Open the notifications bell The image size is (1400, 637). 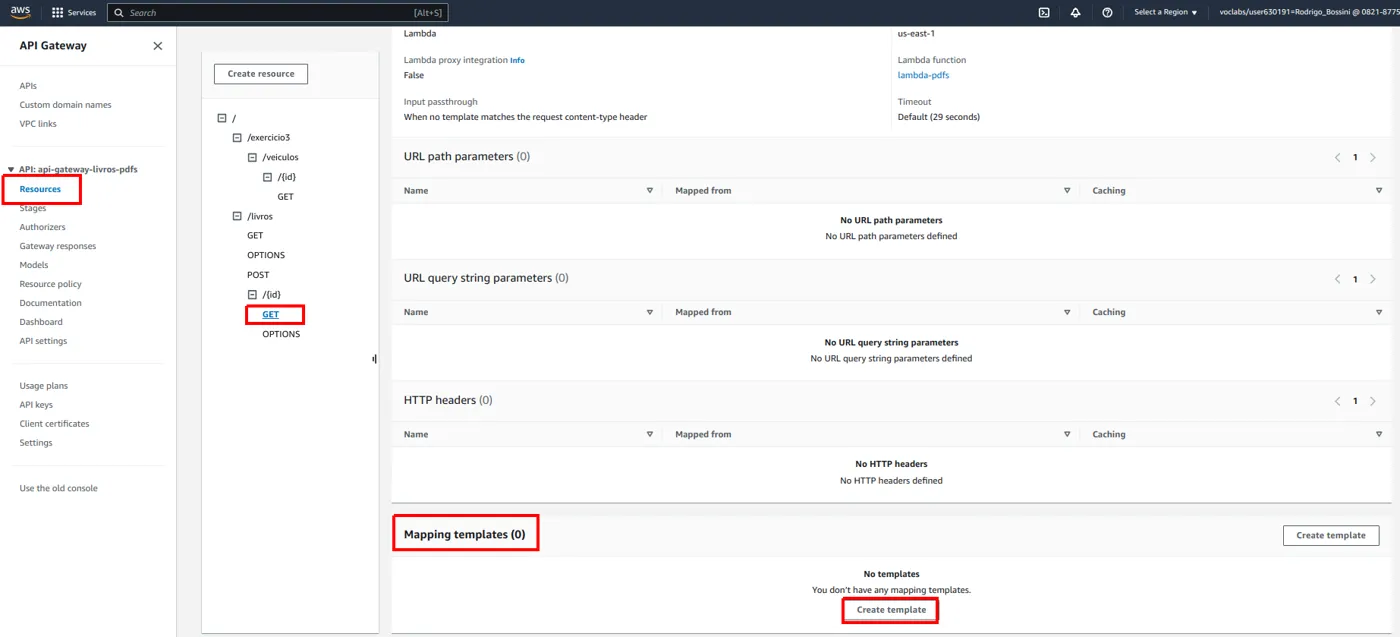[x=1075, y=13]
